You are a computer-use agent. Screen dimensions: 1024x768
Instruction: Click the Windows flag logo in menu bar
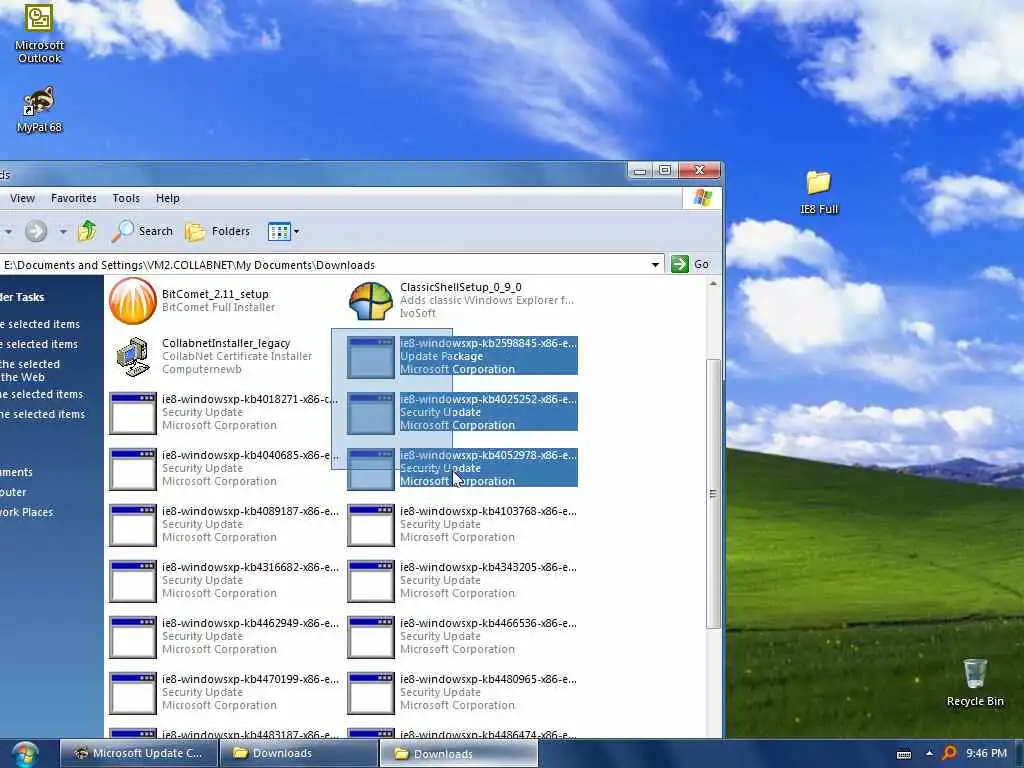[703, 198]
